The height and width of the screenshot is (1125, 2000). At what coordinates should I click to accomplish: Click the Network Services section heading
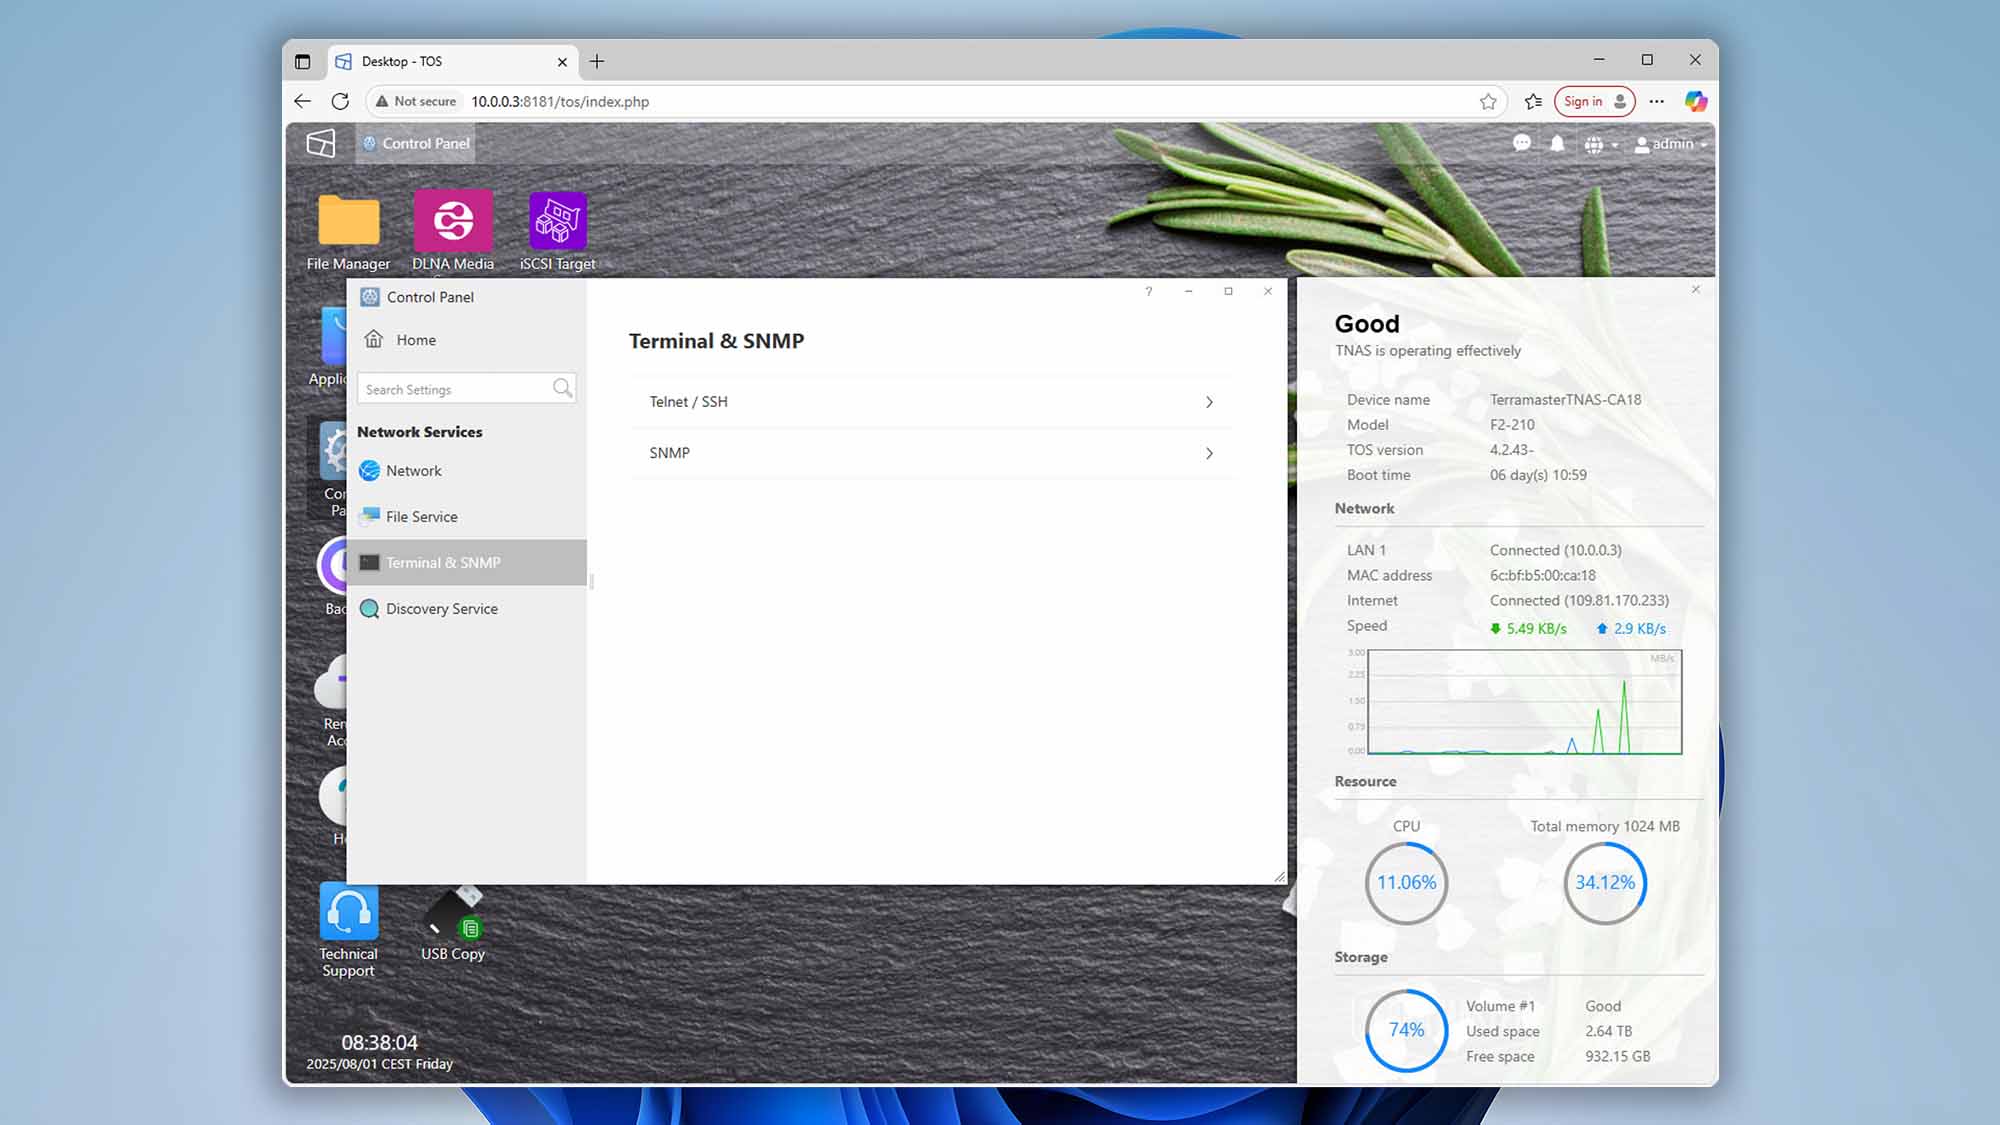click(420, 432)
